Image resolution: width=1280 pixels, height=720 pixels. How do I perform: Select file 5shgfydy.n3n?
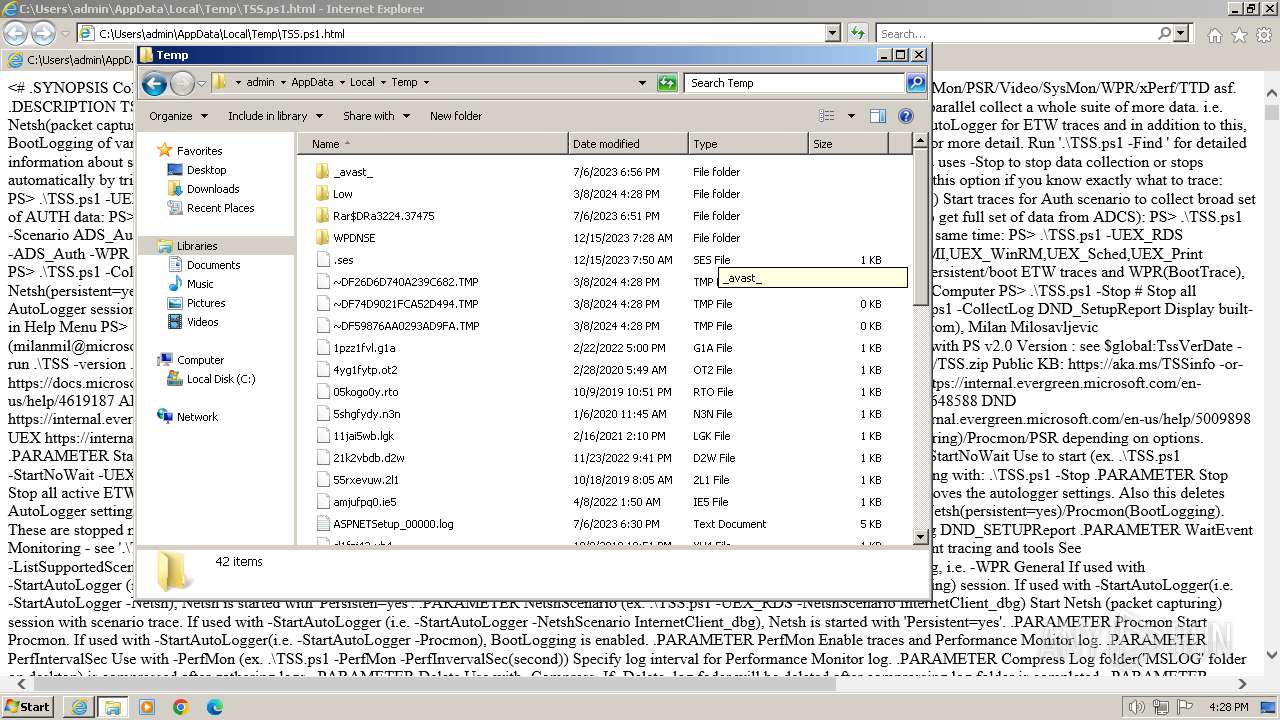click(x=358, y=414)
